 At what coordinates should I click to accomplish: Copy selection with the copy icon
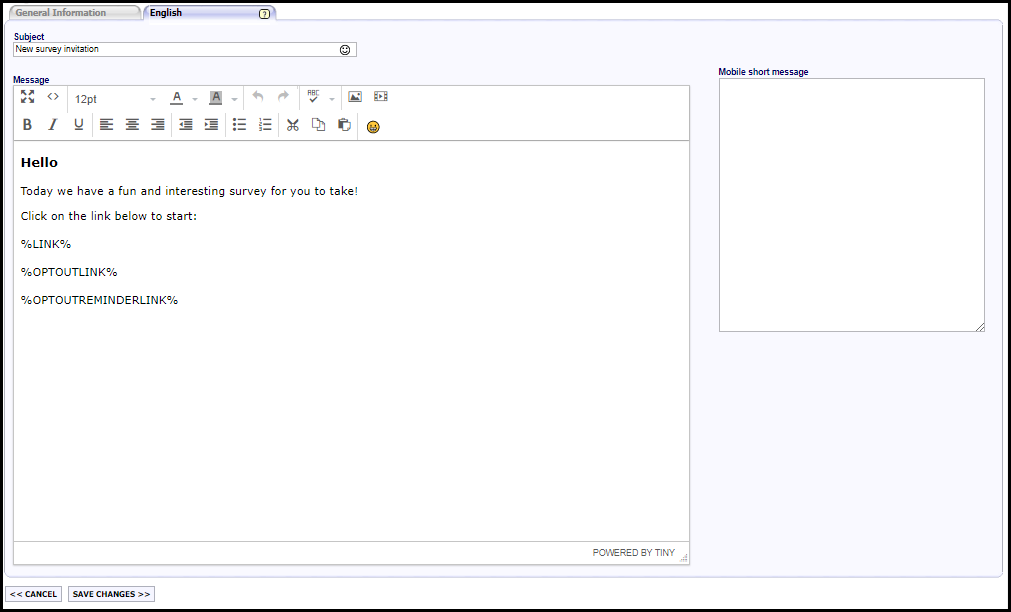pyautogui.click(x=319, y=124)
